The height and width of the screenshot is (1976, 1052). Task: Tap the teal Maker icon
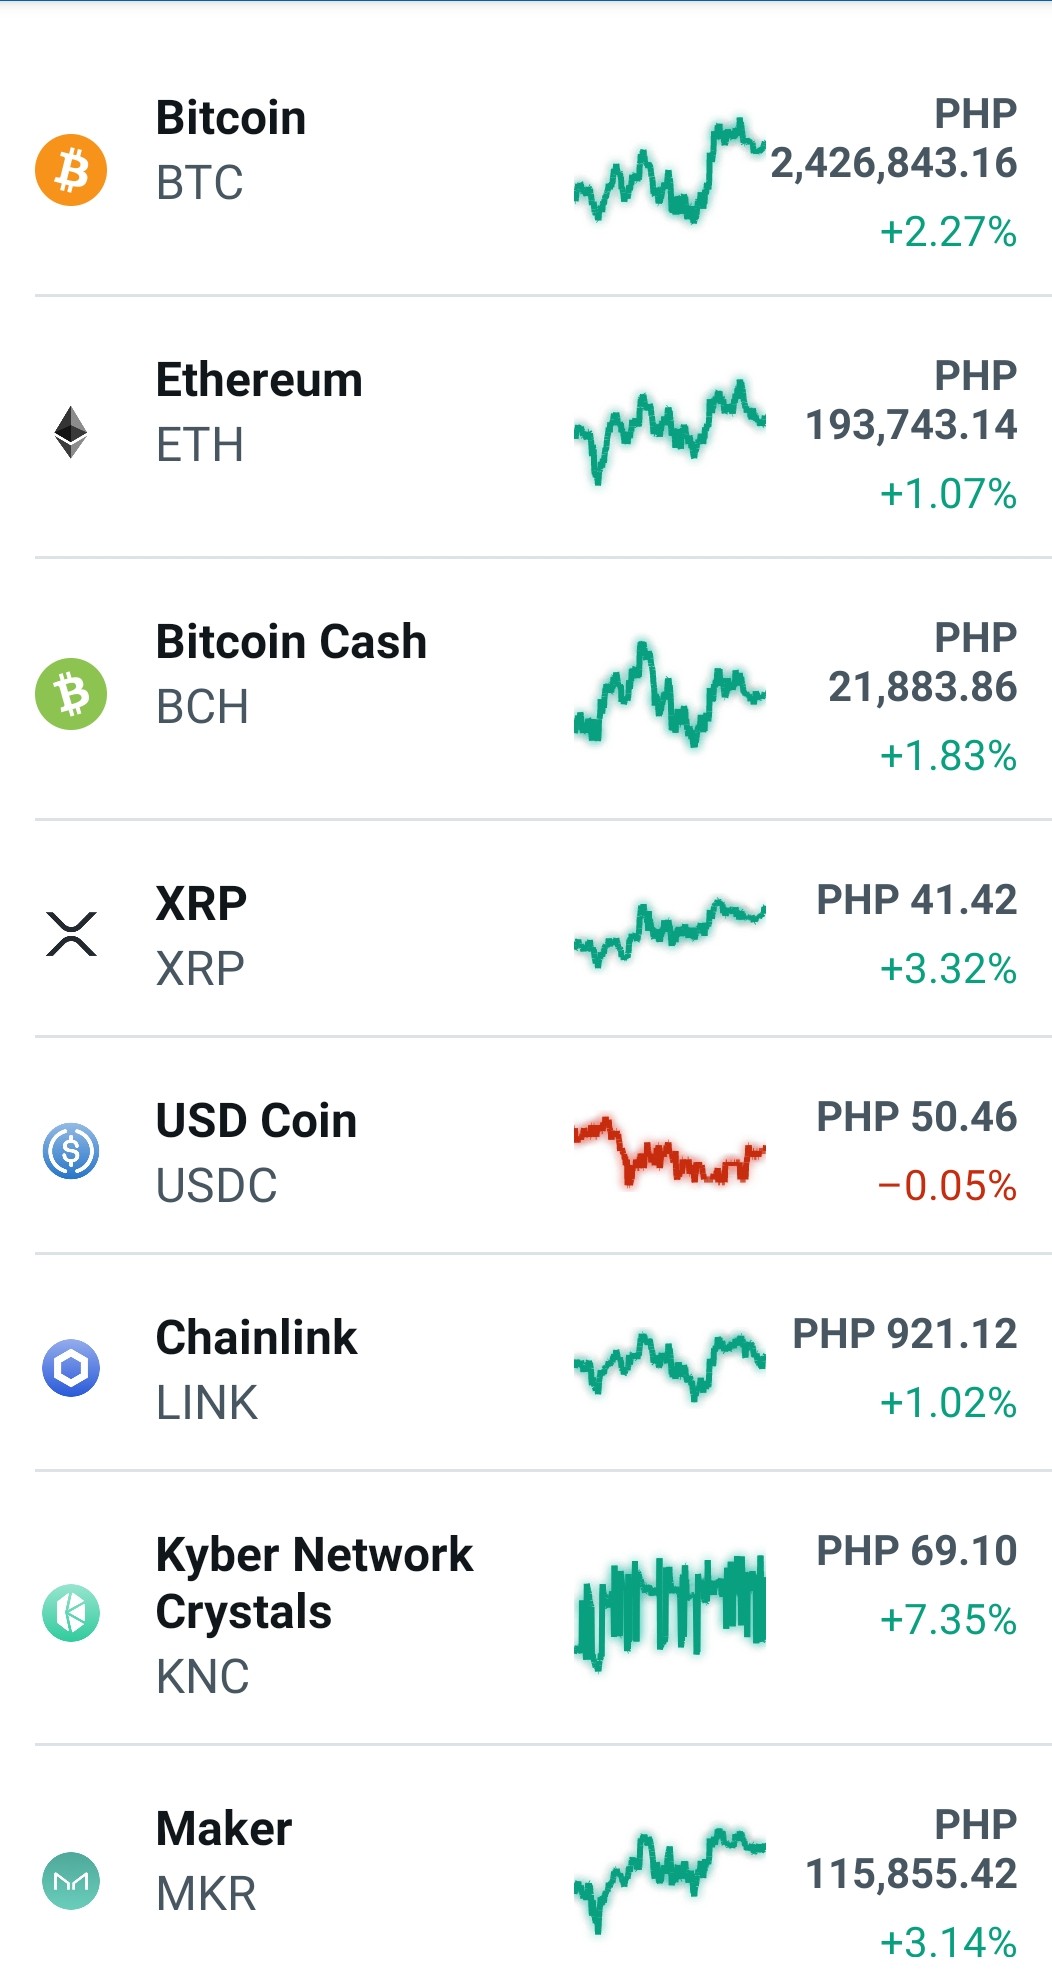coord(71,1881)
